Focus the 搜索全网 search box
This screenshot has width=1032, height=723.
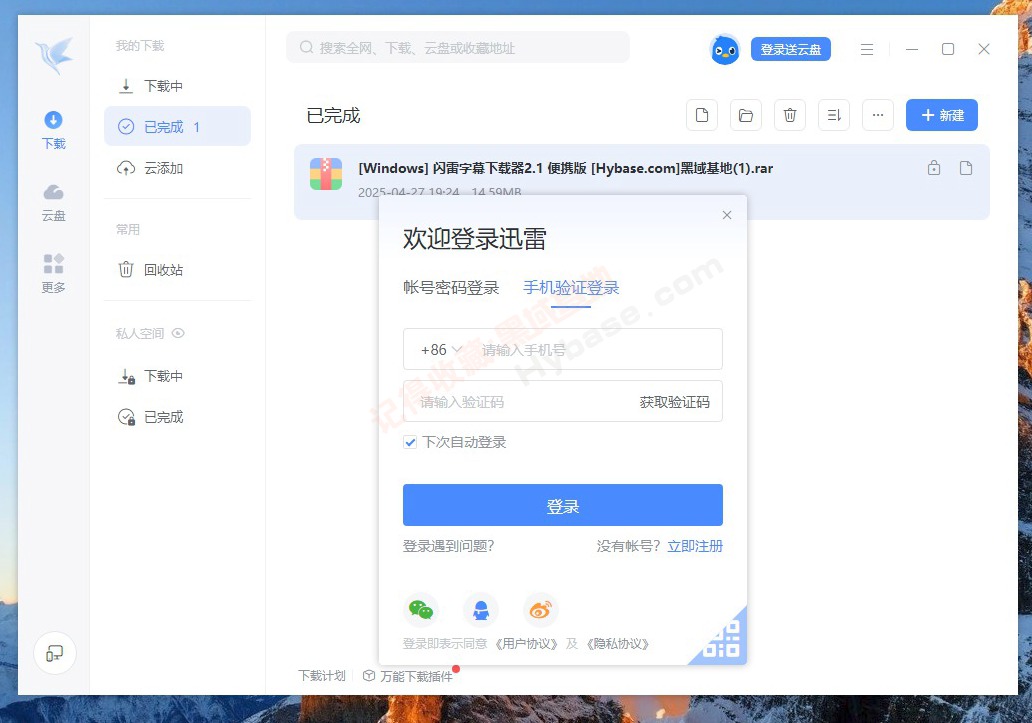click(x=458, y=47)
